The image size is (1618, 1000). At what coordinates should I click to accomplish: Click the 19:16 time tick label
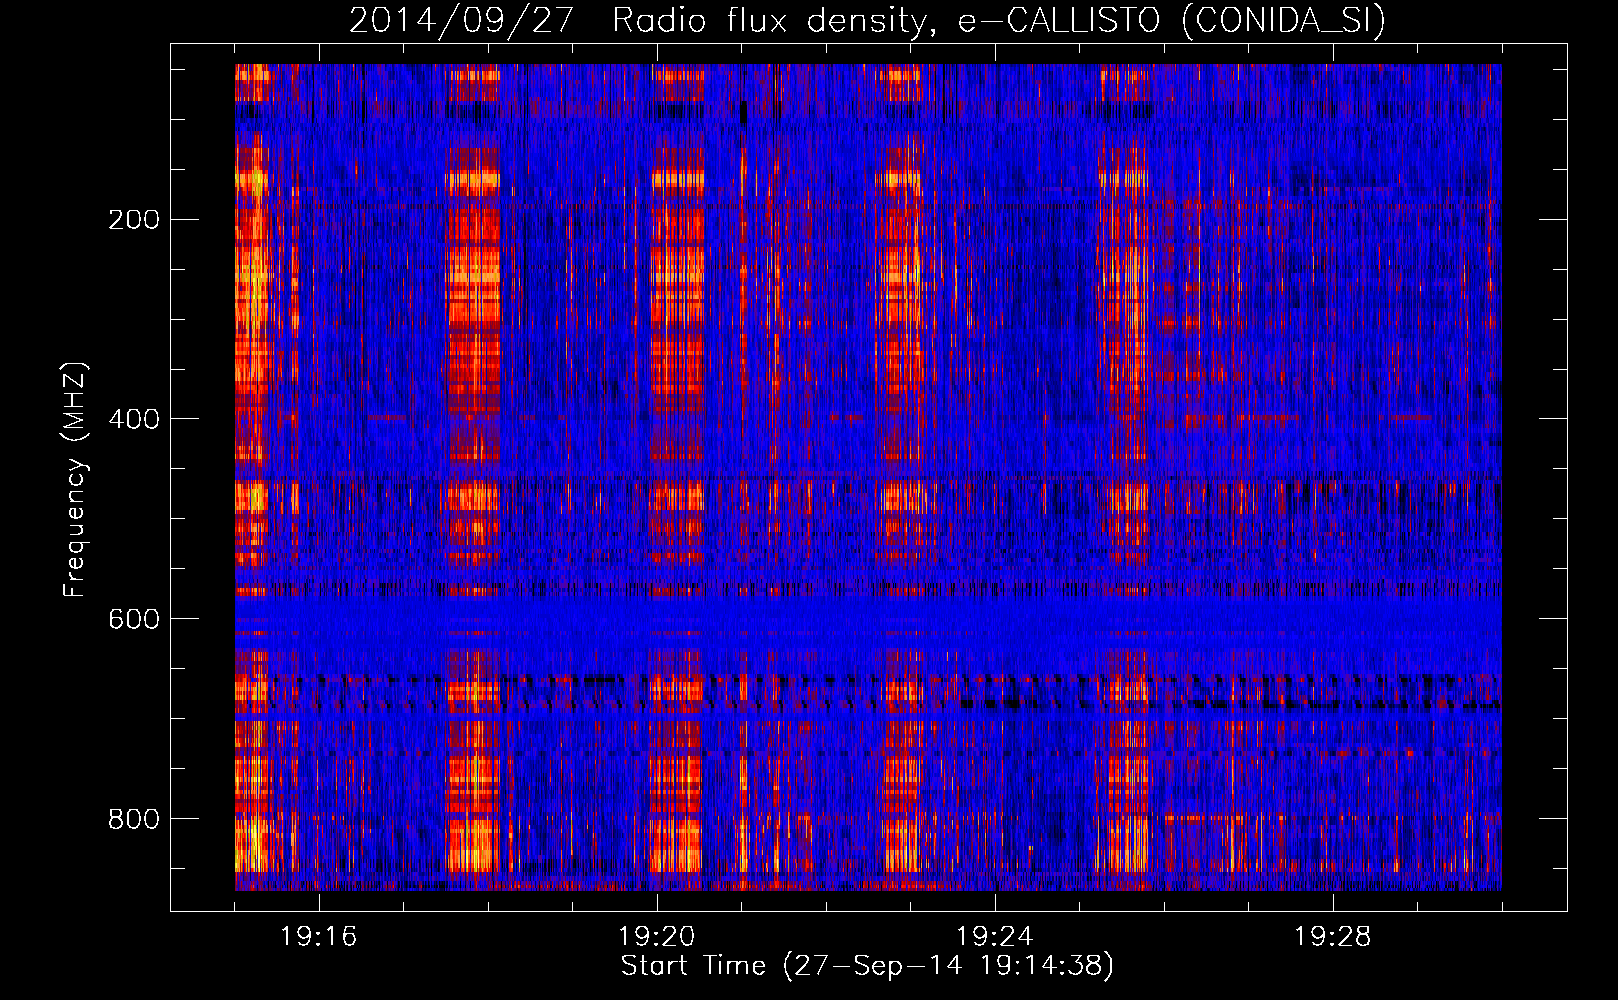pos(318,937)
